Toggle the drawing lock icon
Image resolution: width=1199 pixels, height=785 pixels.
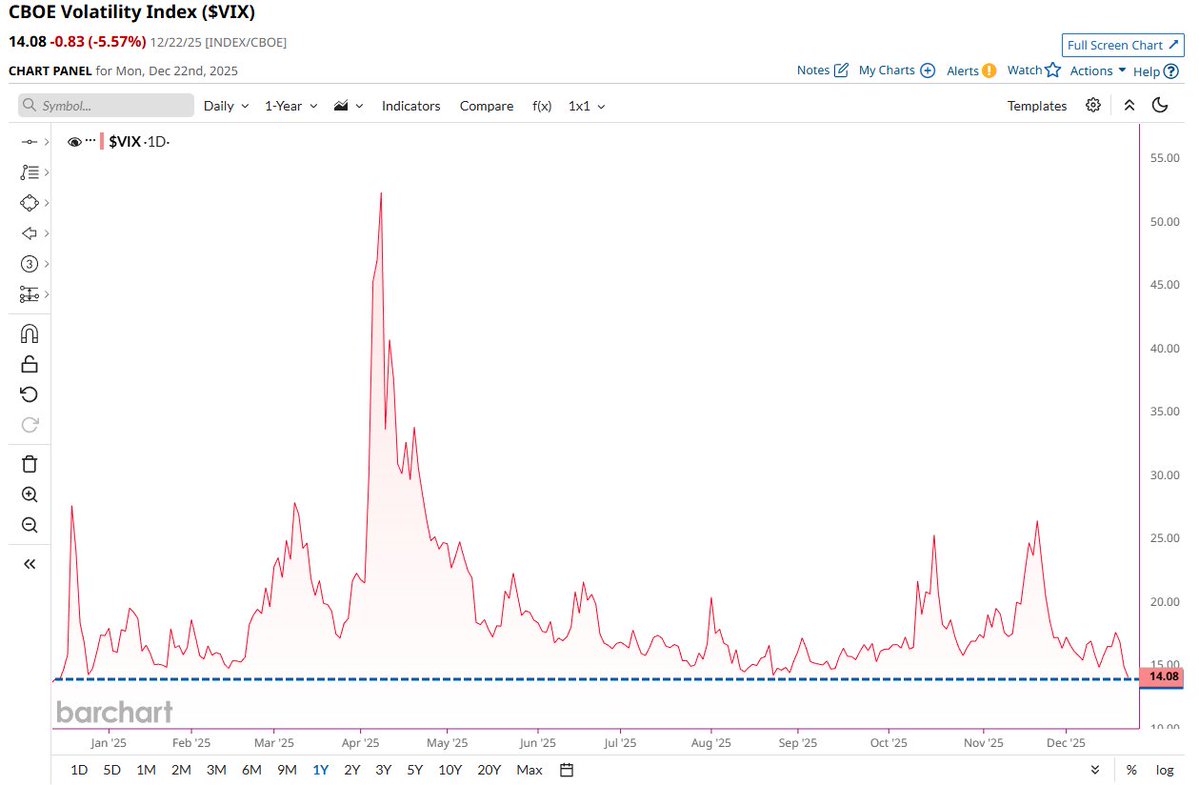30,363
